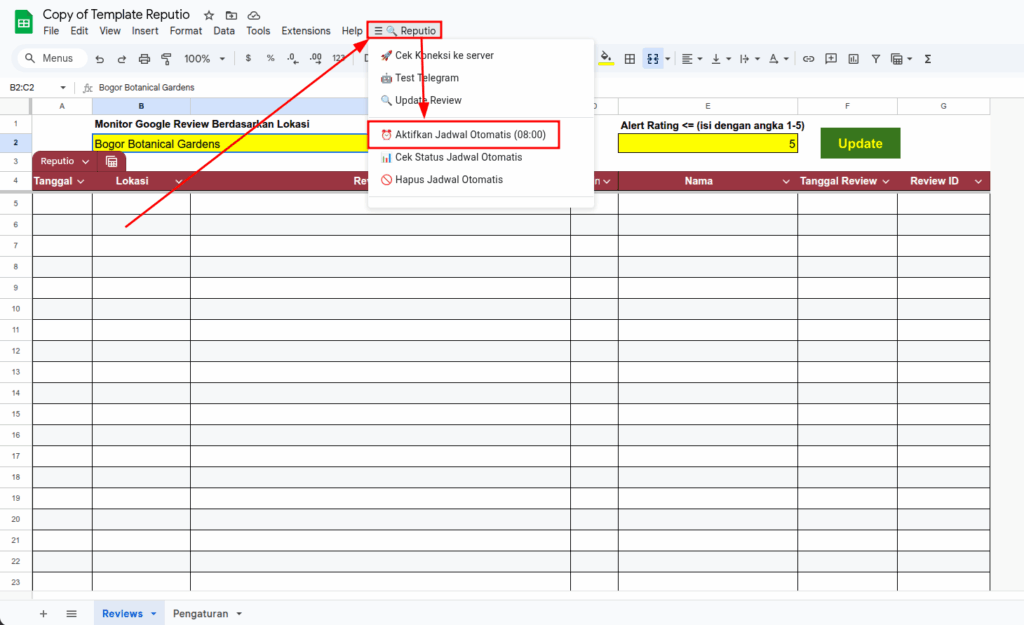Viewport: 1024px width, 625px height.
Task: Click the insert link icon
Action: point(808,59)
